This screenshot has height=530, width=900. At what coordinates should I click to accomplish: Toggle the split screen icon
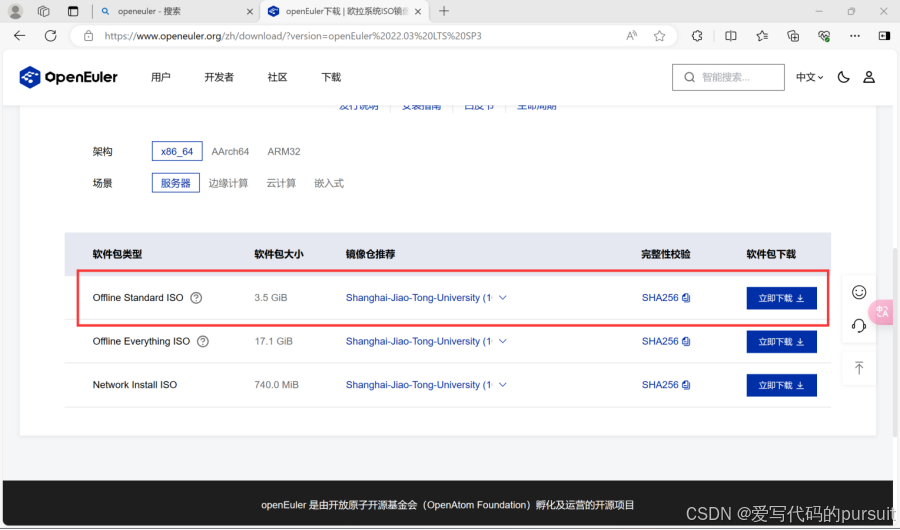click(x=730, y=36)
